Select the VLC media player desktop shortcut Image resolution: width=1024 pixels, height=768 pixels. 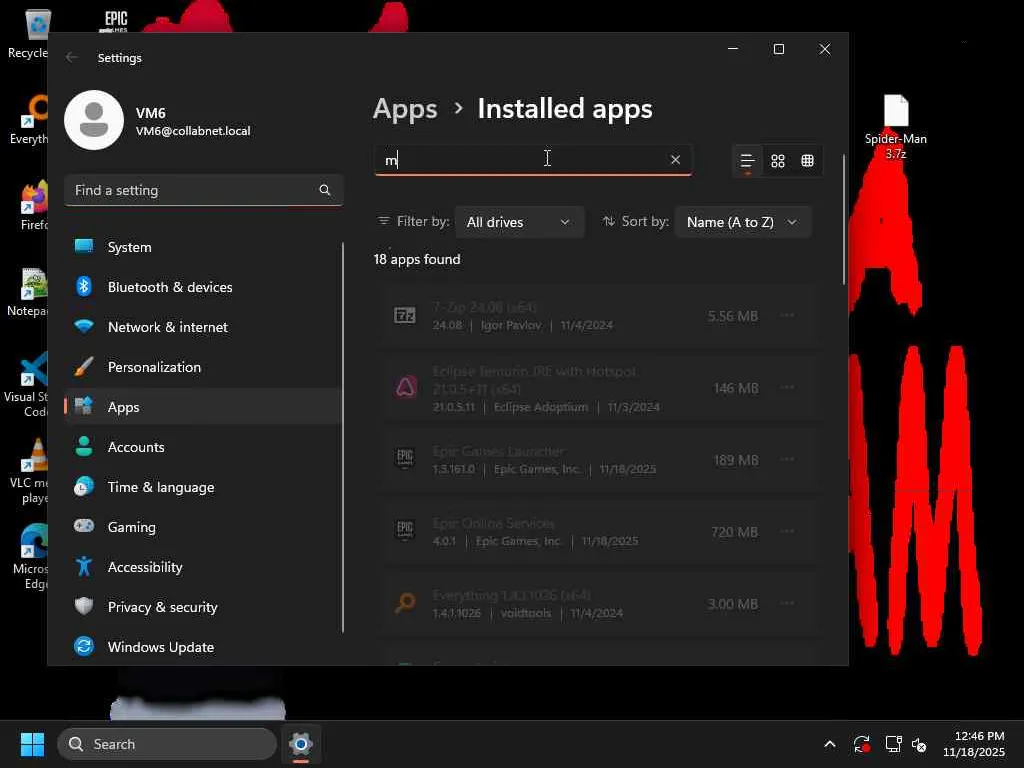[x=29, y=472]
